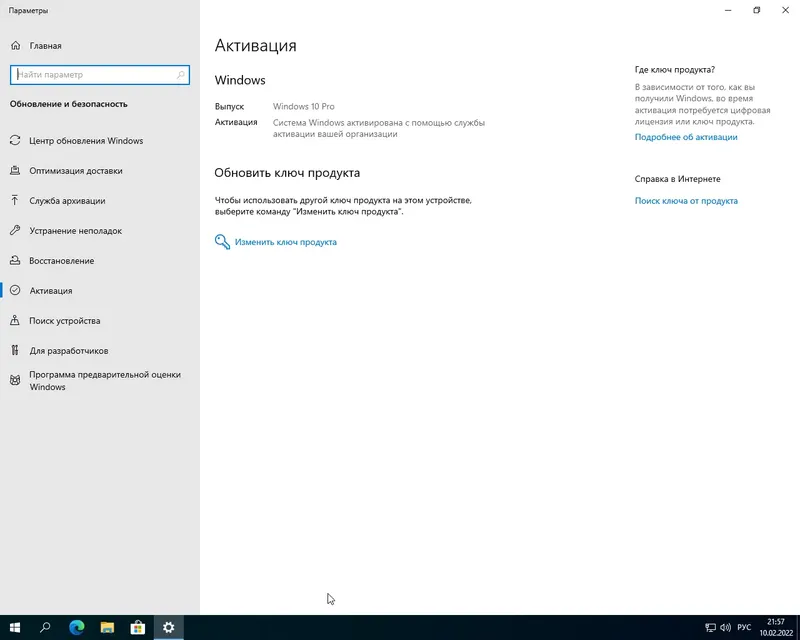Launch Microsoft Edge from the taskbar
This screenshot has height=640, width=800.
point(77,627)
